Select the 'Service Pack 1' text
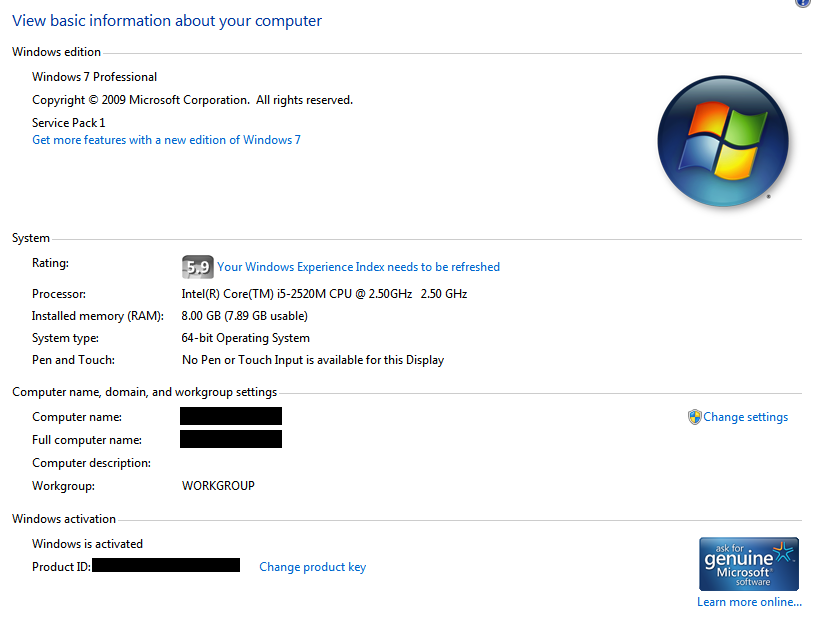Image resolution: width=813 pixels, height=623 pixels. (68, 123)
